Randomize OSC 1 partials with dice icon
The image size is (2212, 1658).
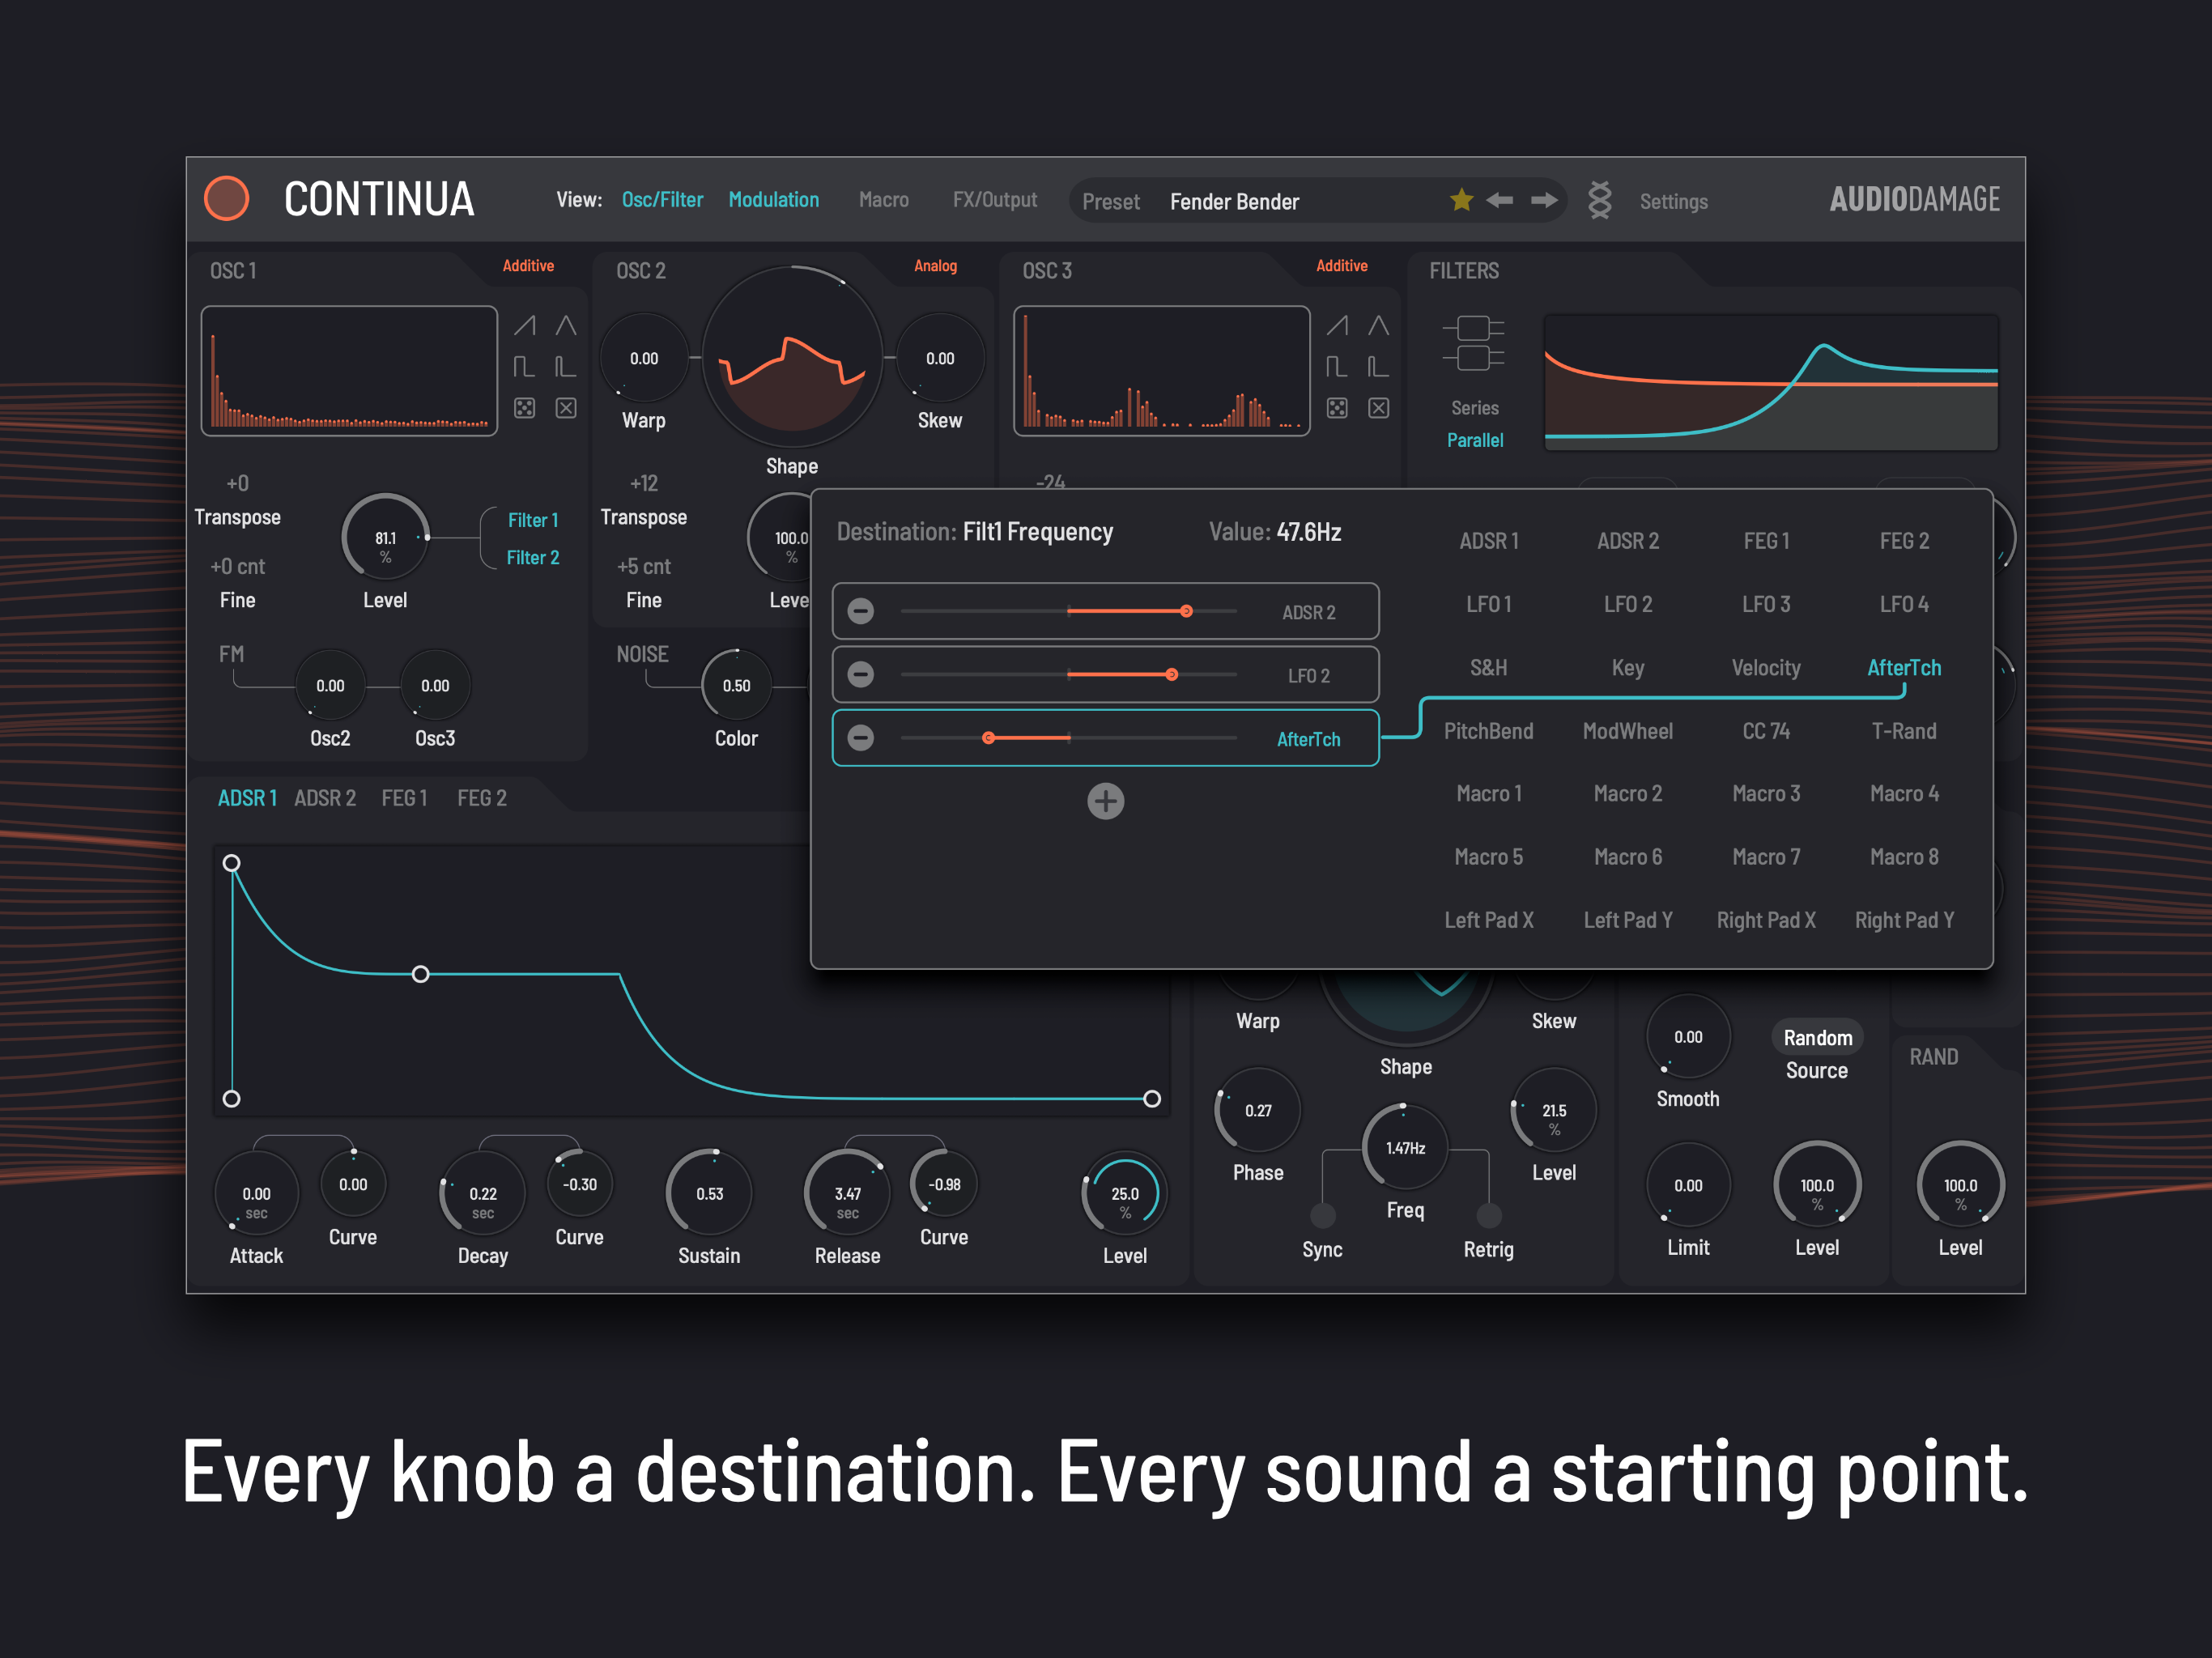click(524, 408)
